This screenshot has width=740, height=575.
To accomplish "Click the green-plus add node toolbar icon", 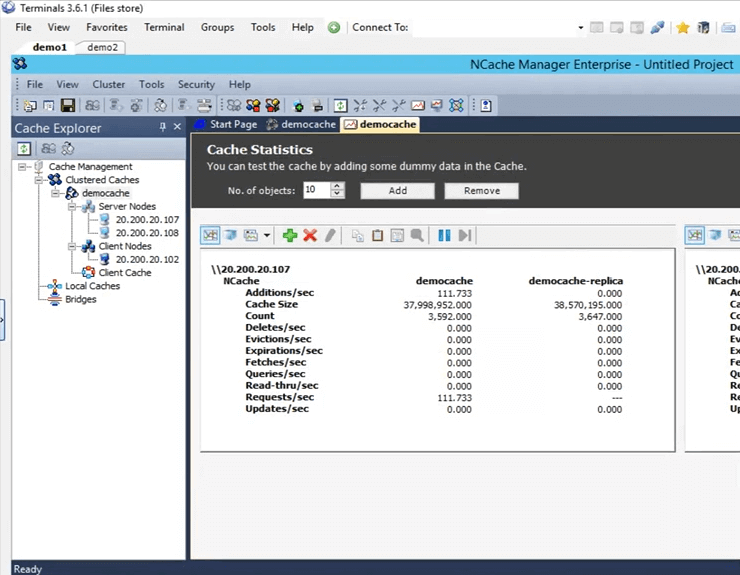I will [x=298, y=105].
